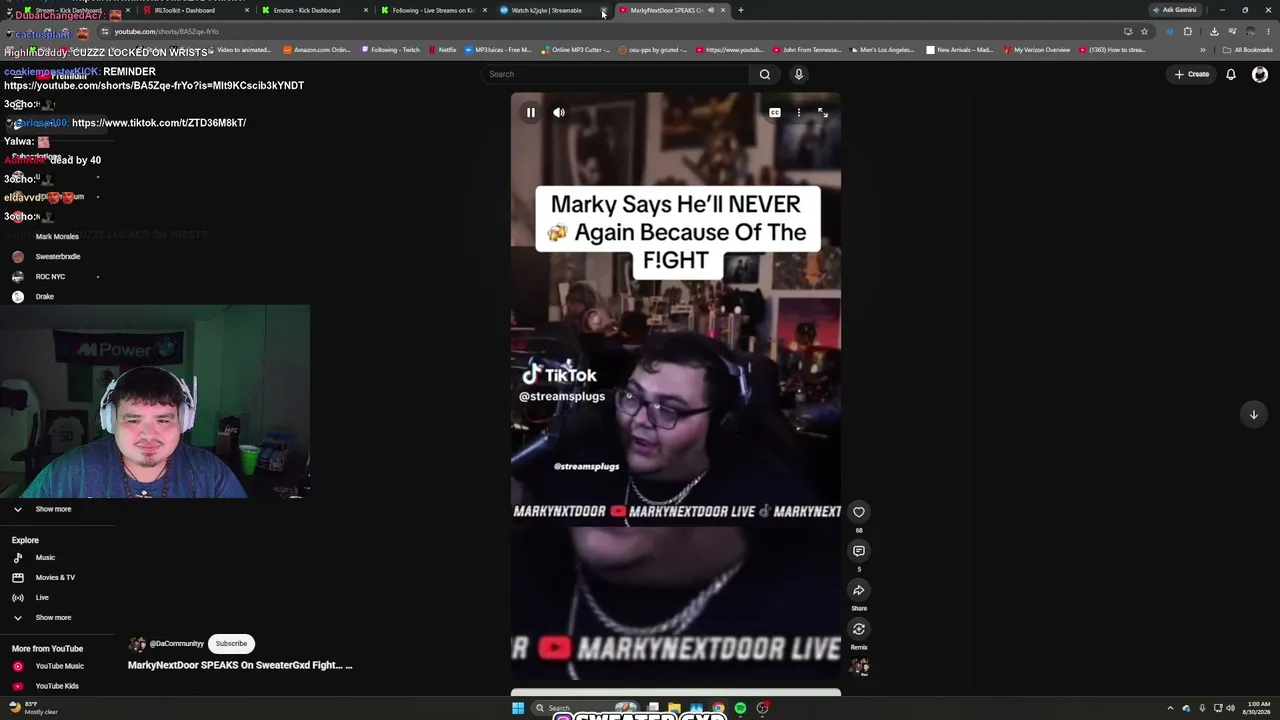The width and height of the screenshot is (1280, 720).
Task: Bookmark this page with the star icon
Action: tap(1145, 31)
